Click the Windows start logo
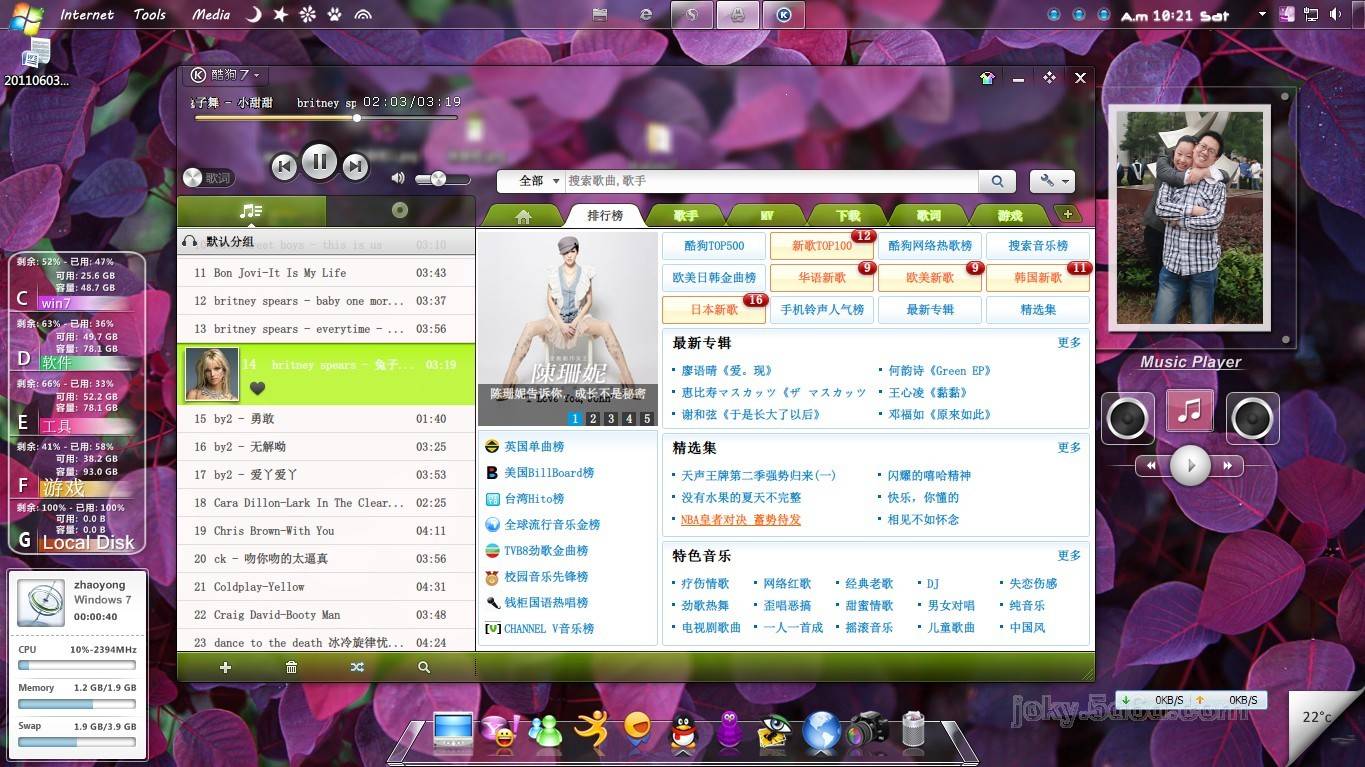The height and width of the screenshot is (767, 1365). [x=24, y=17]
